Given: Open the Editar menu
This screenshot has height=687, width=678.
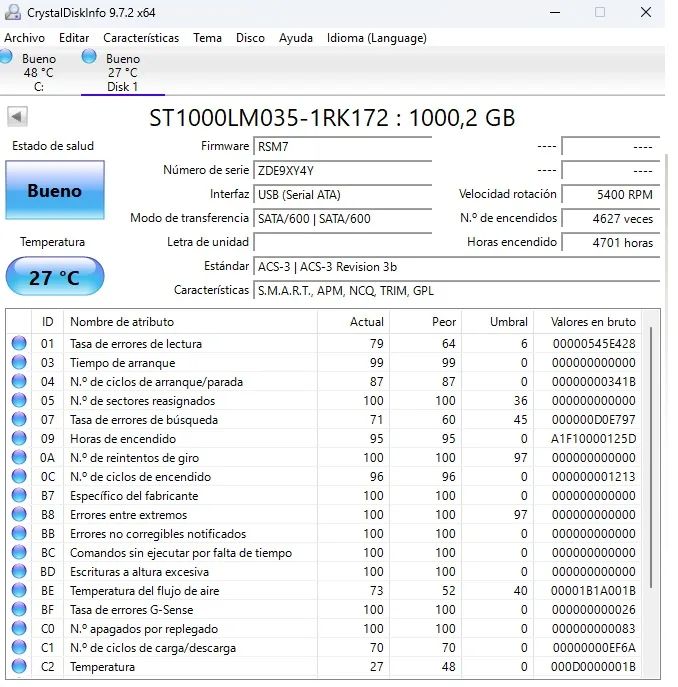Looking at the screenshot, I should coord(74,38).
